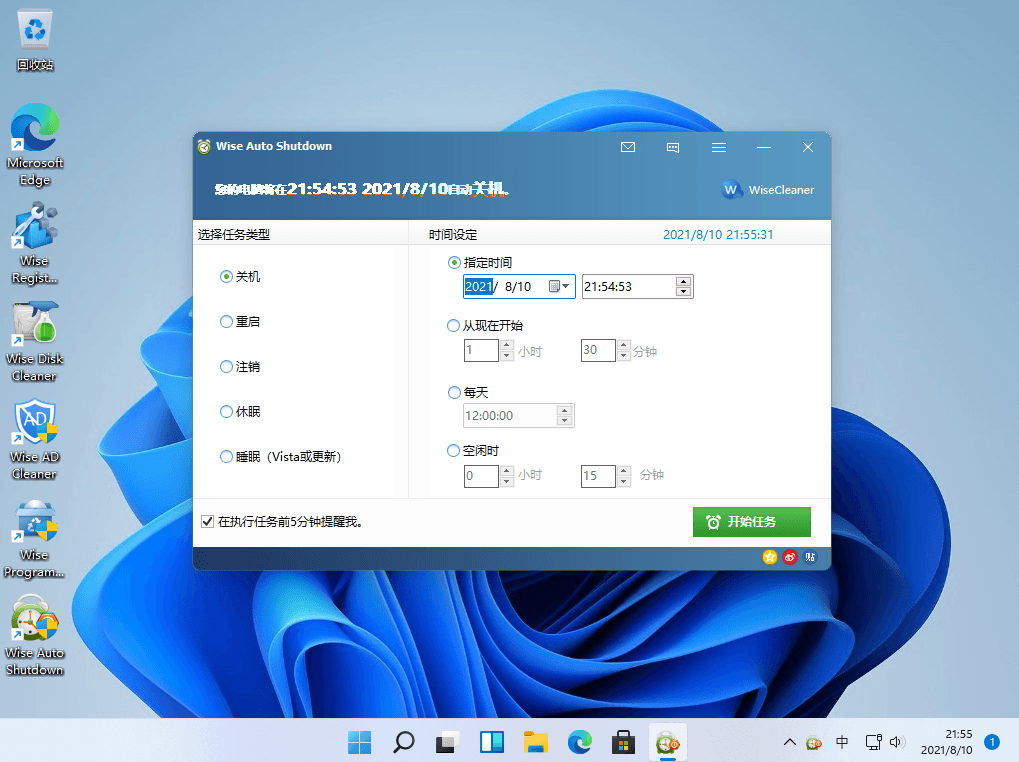Viewport: 1019px width, 762px height.
Task: Select the 从现在开始 from now radio
Action: point(485,325)
